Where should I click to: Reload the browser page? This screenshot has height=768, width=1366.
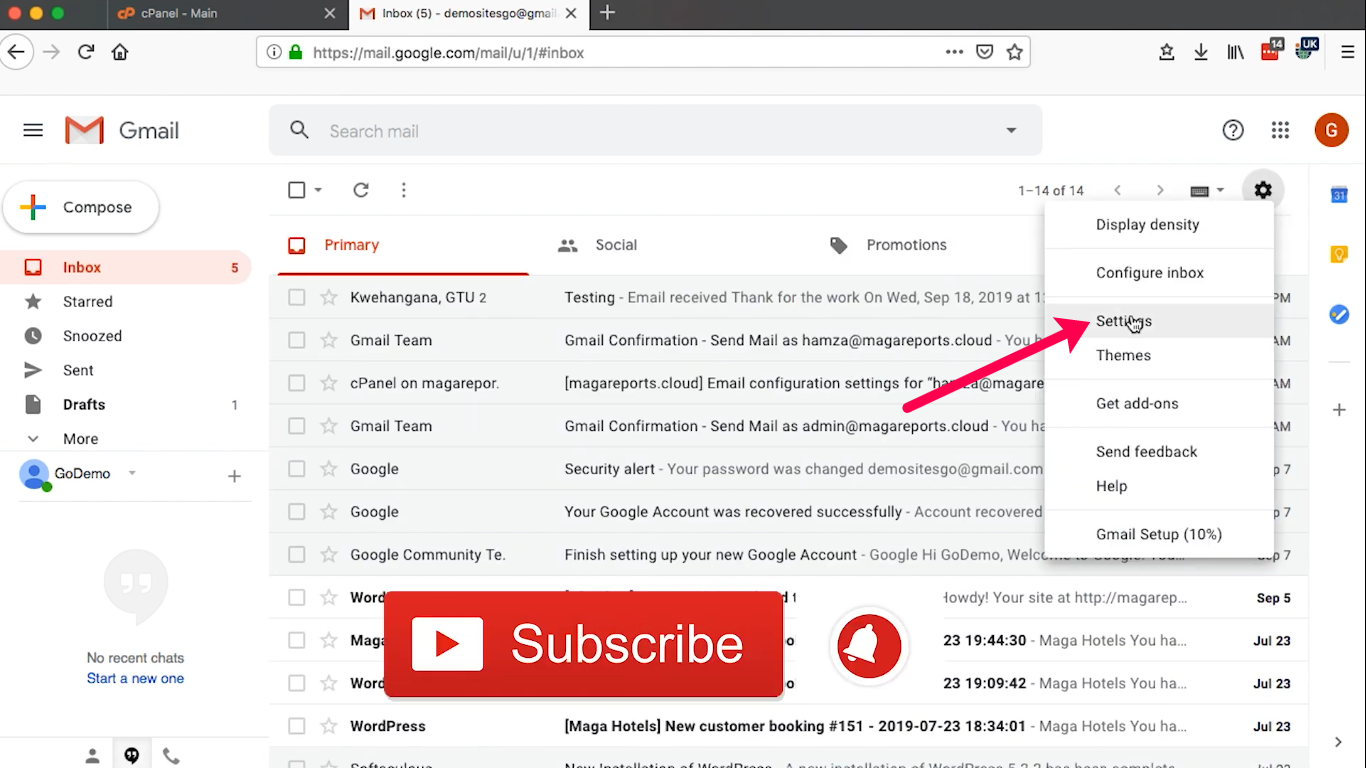86,52
